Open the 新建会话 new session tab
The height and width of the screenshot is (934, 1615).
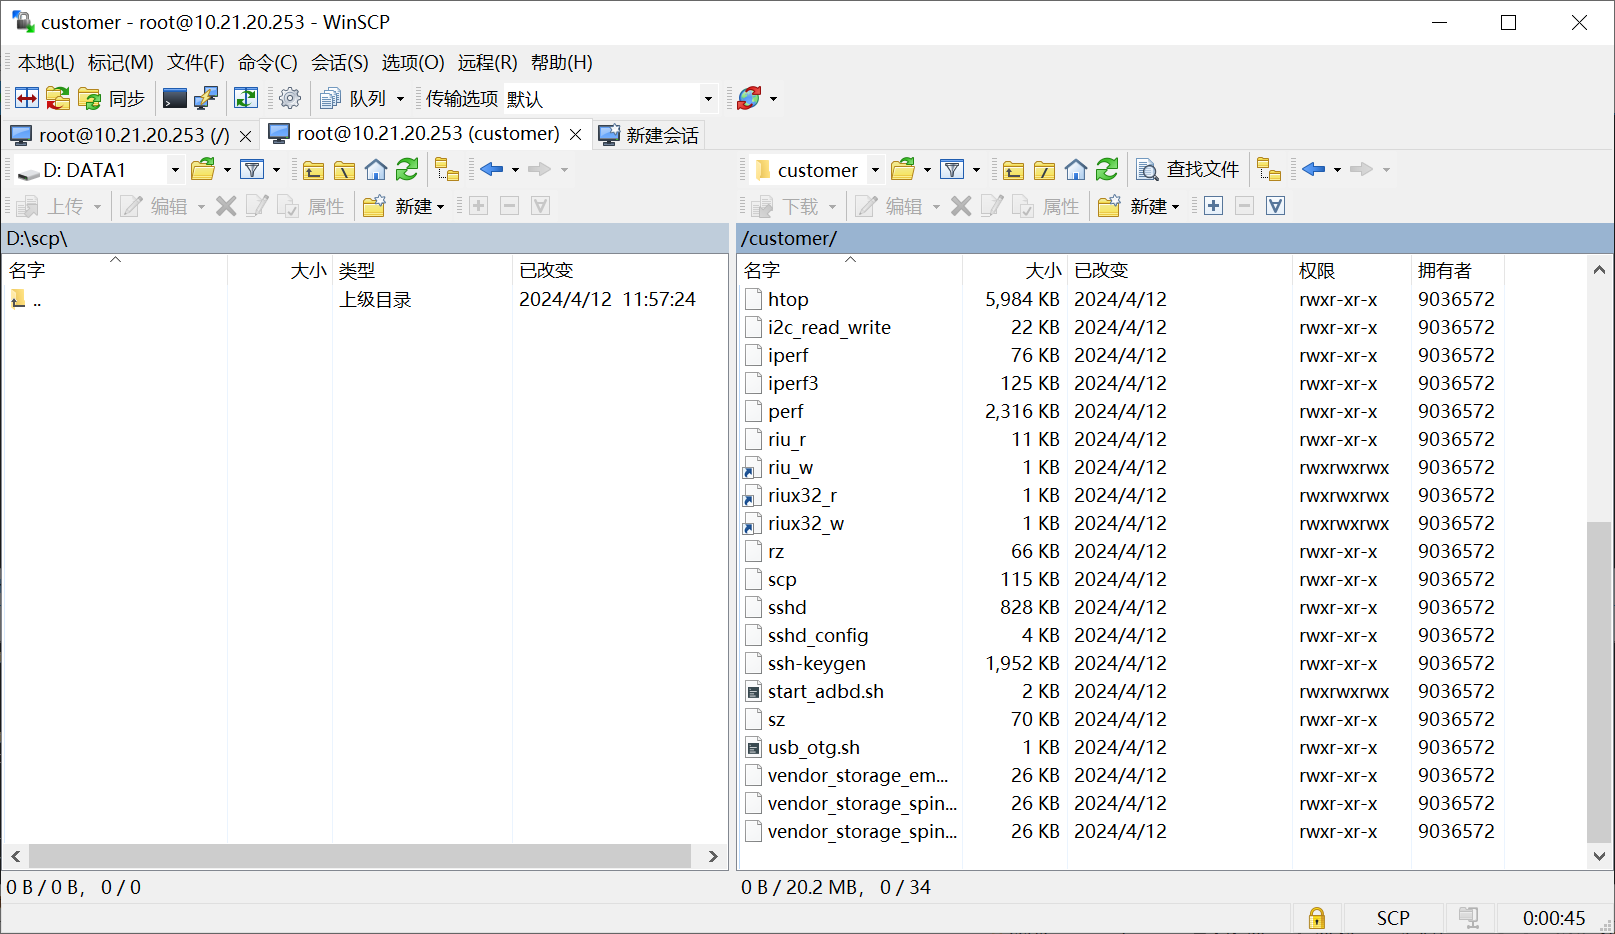tap(648, 135)
